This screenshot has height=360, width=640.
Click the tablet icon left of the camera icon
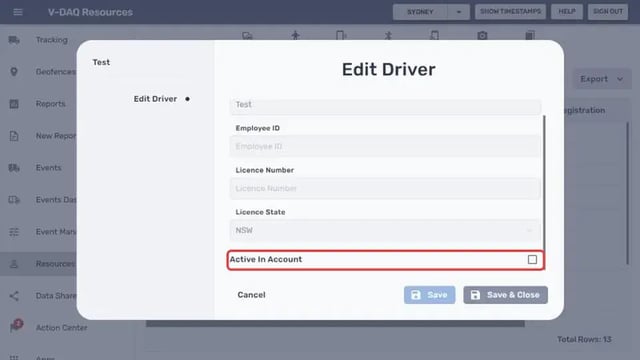point(435,36)
